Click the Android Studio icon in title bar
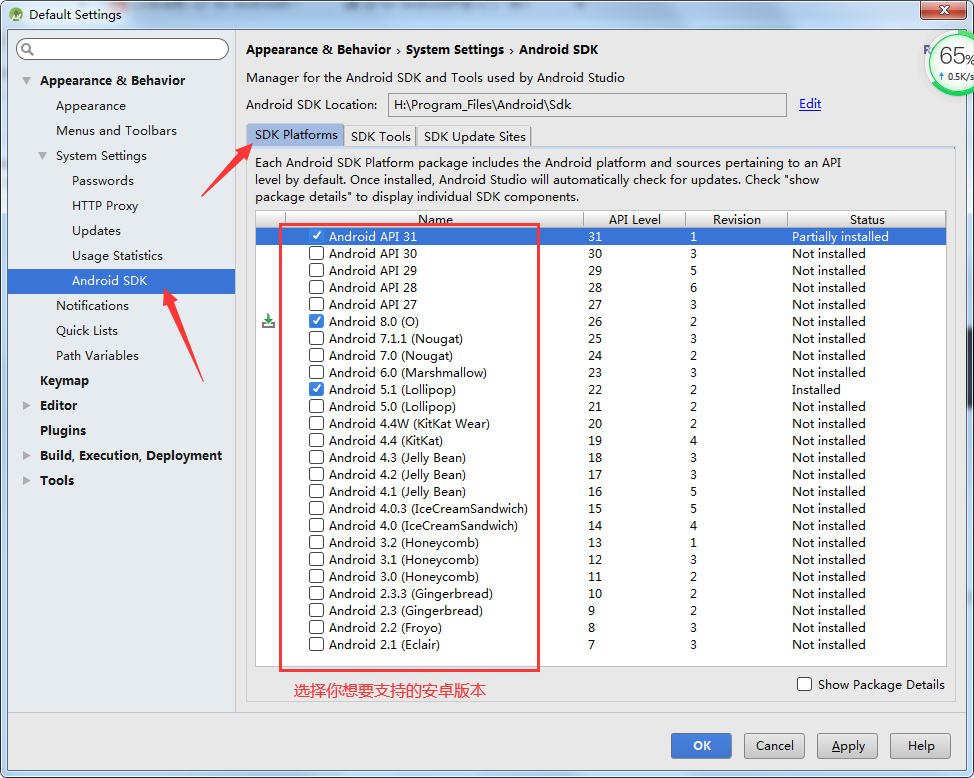 click(x=16, y=14)
